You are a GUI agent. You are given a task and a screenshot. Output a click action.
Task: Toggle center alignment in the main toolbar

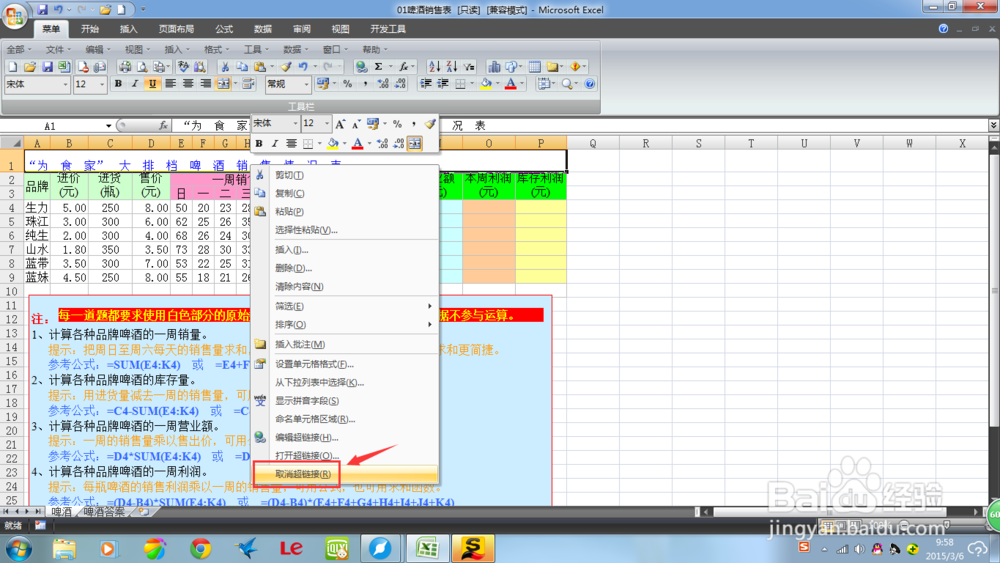click(188, 84)
